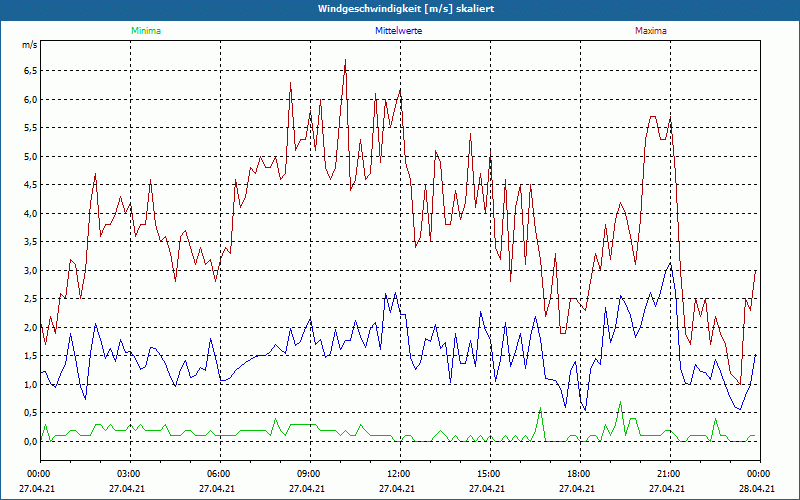
Task: Click the 21:00 time axis label
Action: [667, 474]
